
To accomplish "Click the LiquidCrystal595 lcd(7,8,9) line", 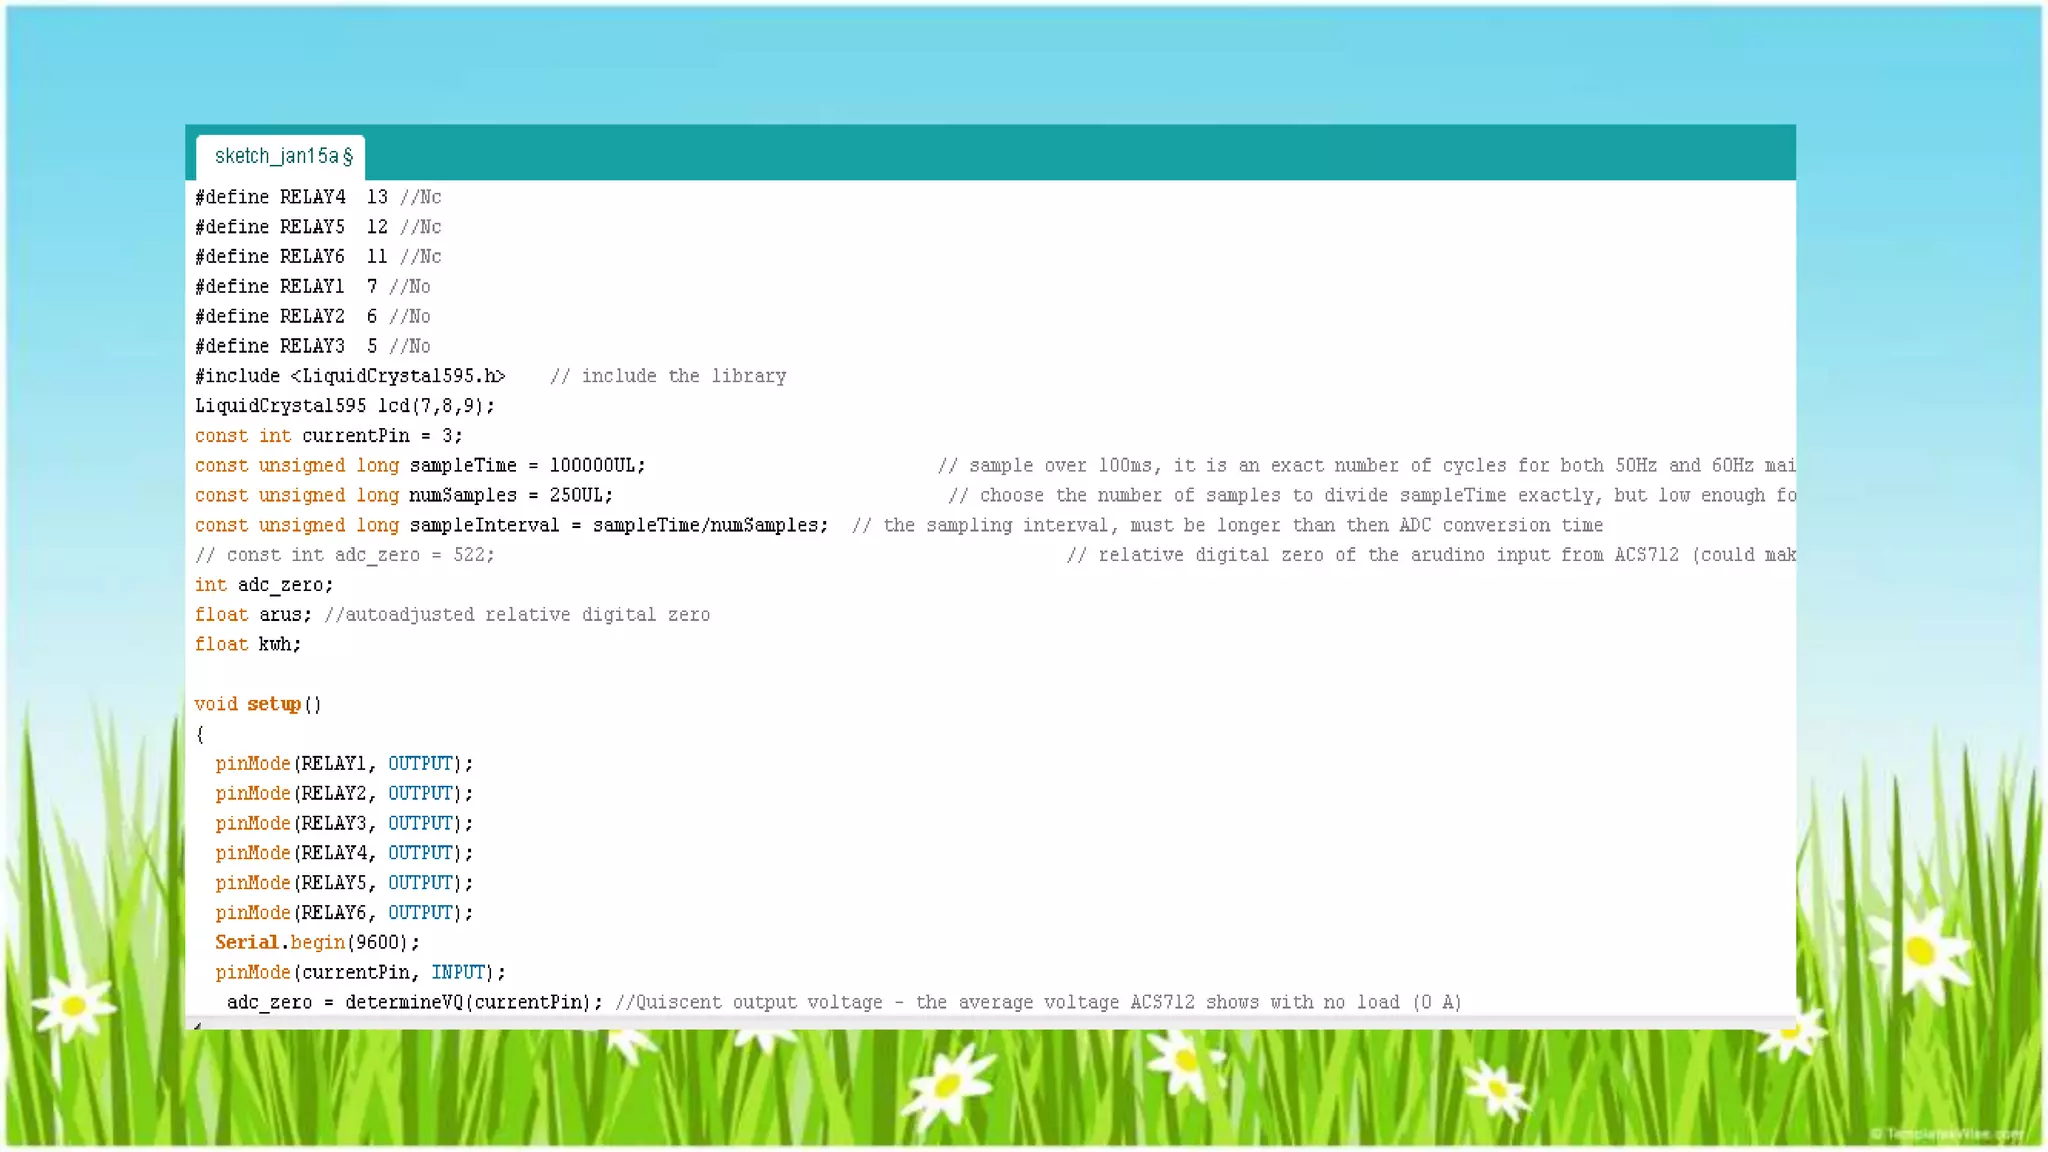I will [344, 406].
